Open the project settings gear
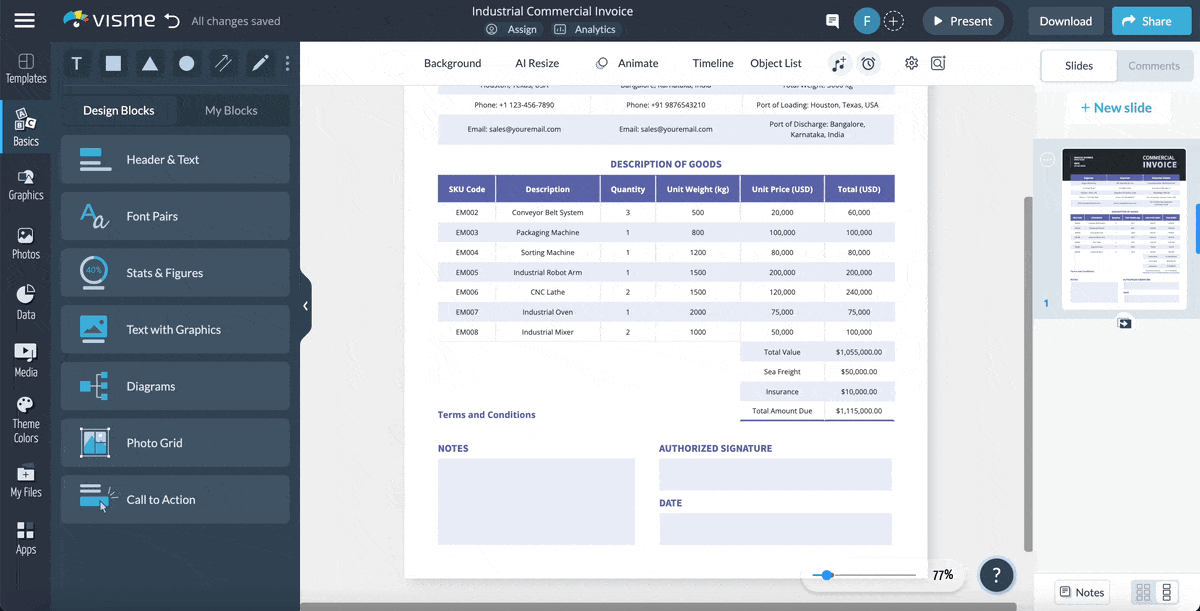This screenshot has width=1200, height=611. (x=911, y=63)
